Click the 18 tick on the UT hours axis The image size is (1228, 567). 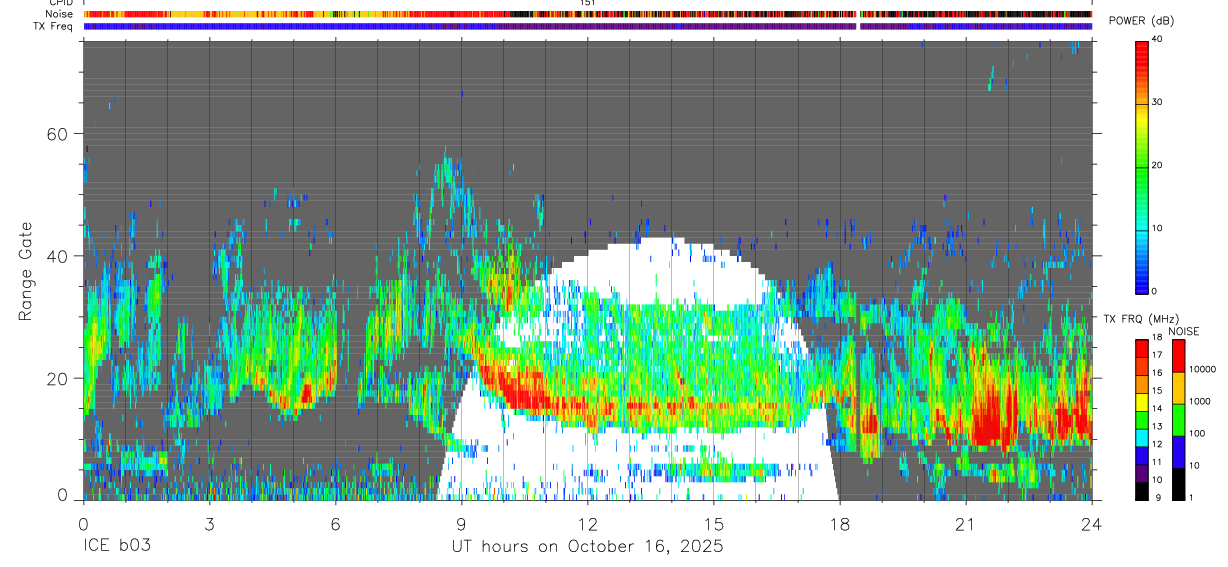[x=840, y=524]
